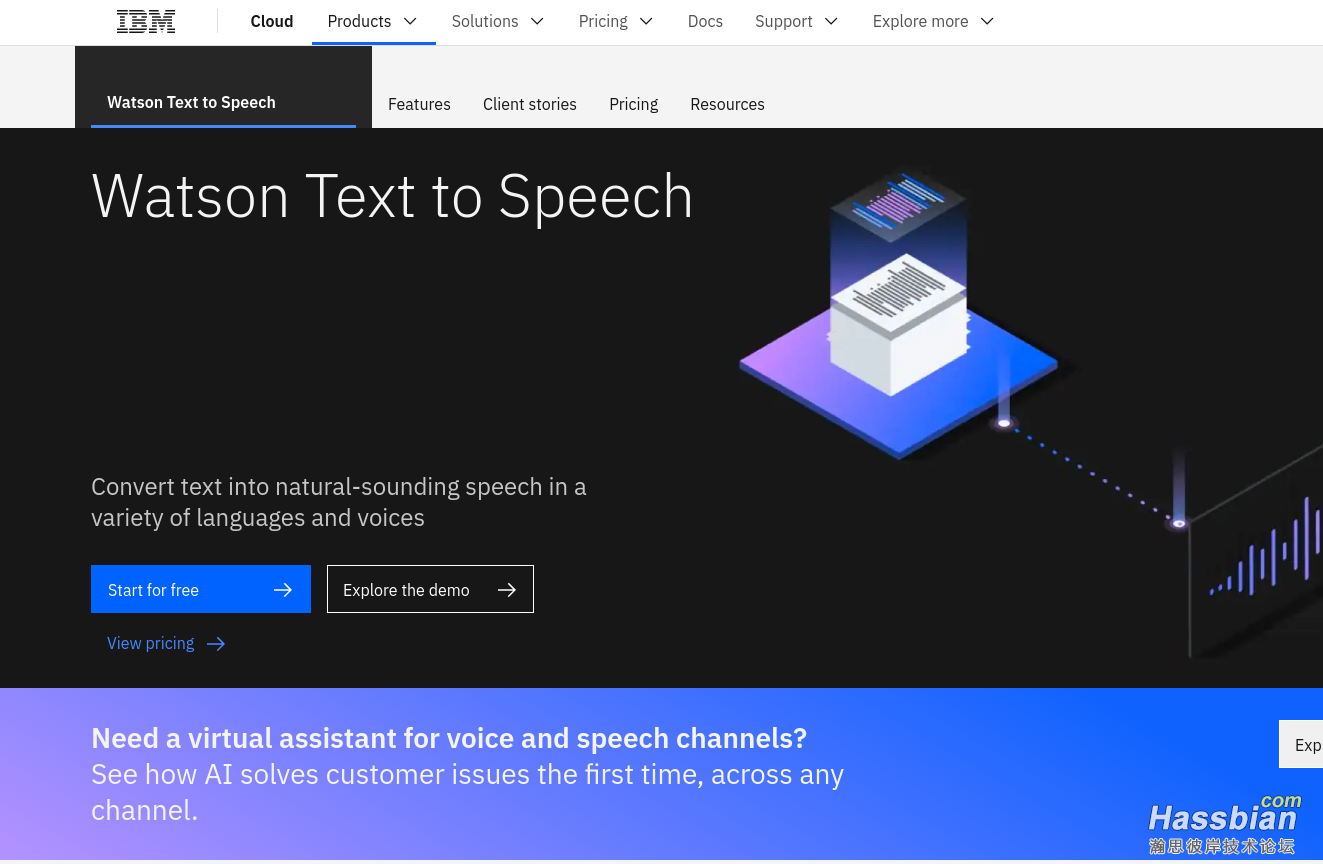Switch to the Client stories tab
Screen dimensions: 1323x864
(530, 104)
